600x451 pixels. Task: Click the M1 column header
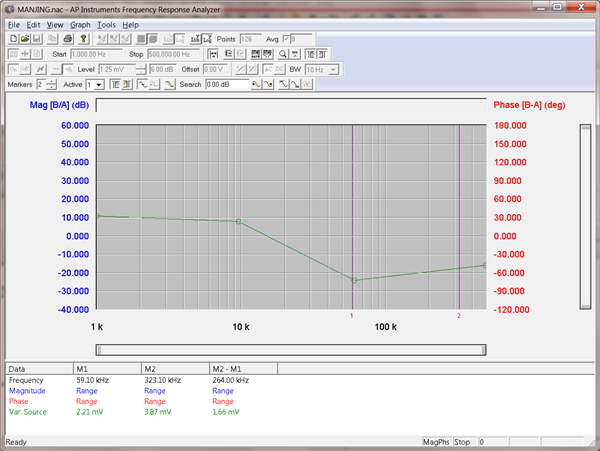click(x=107, y=369)
